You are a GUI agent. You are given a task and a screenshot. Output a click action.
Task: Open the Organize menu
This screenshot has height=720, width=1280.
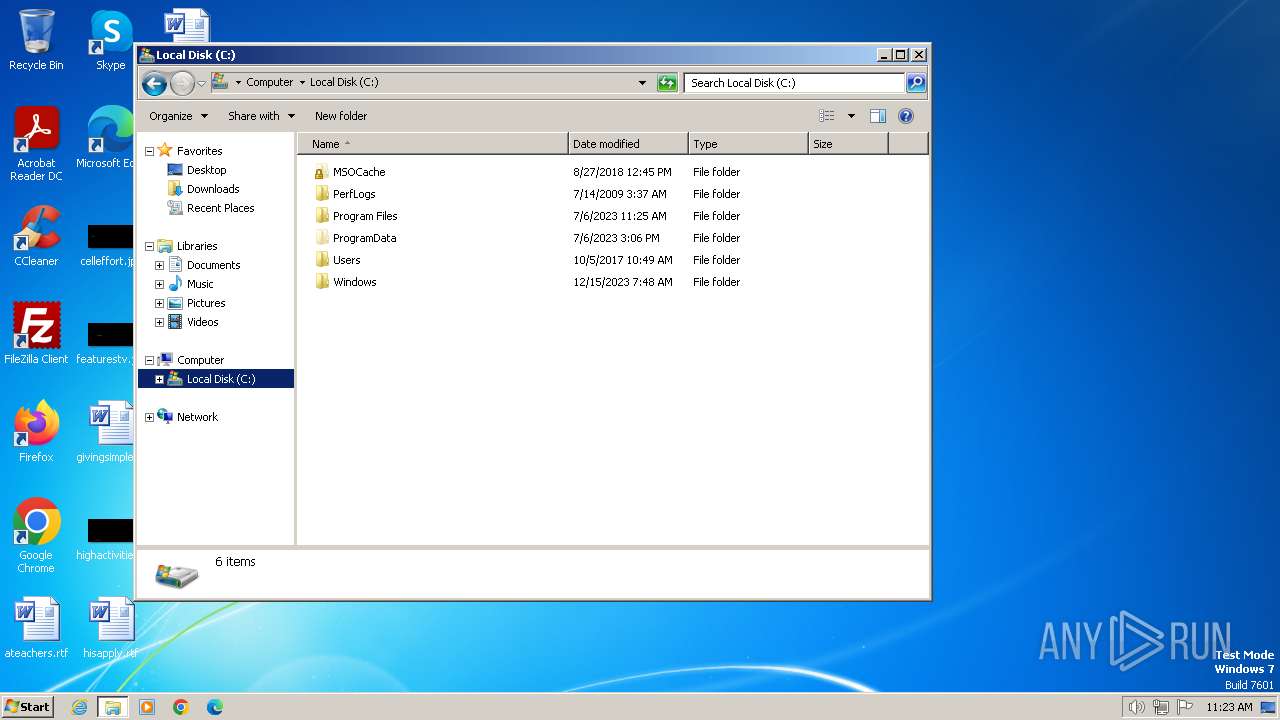click(x=178, y=116)
